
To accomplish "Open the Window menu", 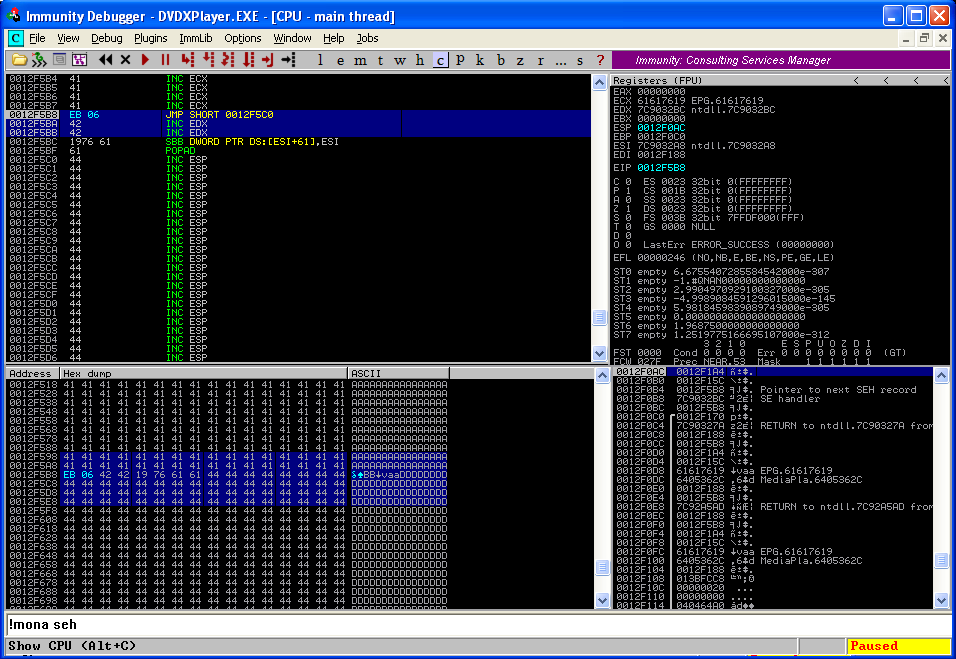I will point(292,38).
